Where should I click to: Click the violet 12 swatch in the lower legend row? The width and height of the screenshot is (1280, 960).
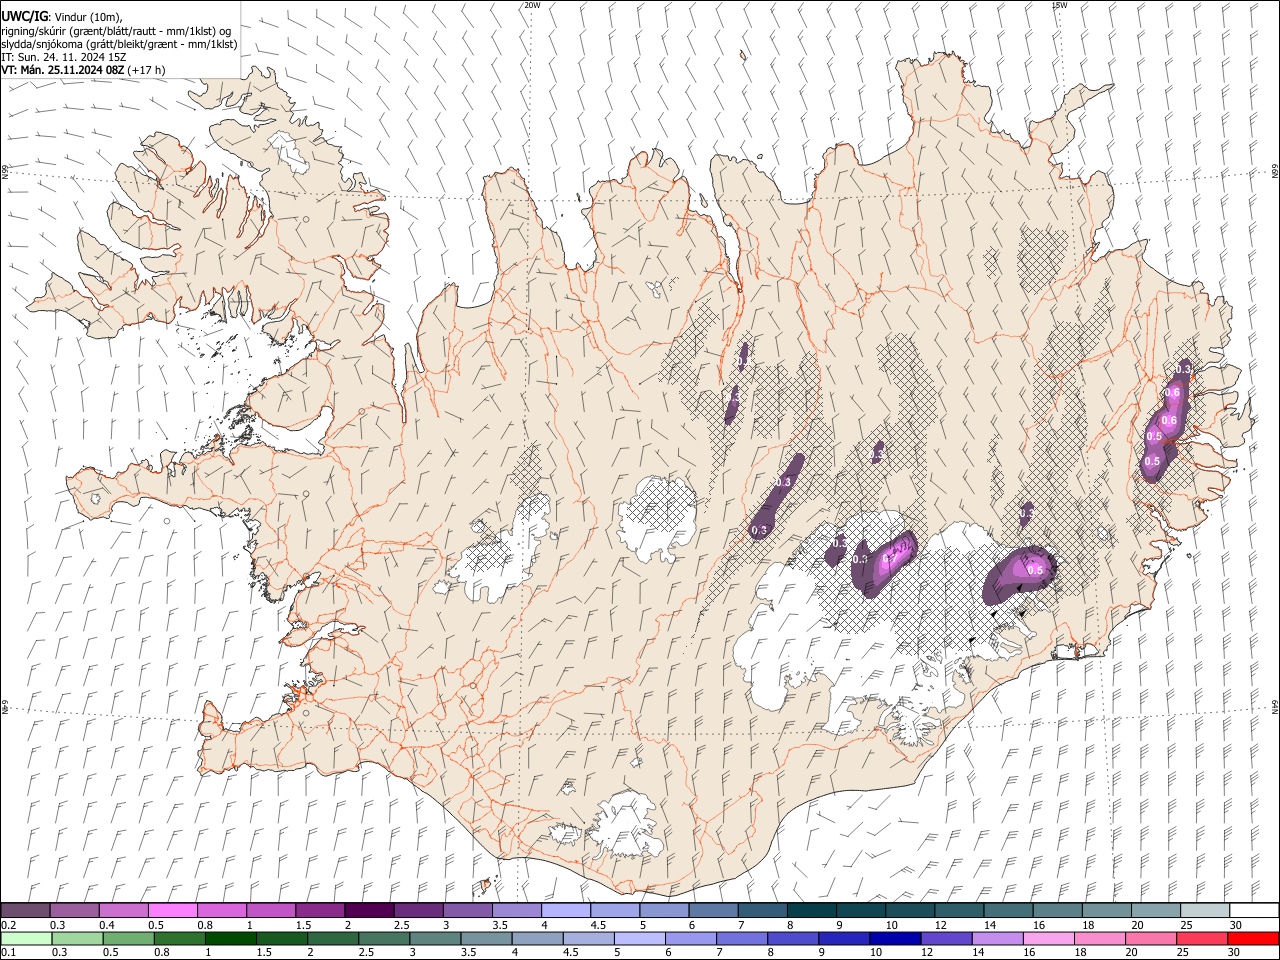pos(946,938)
